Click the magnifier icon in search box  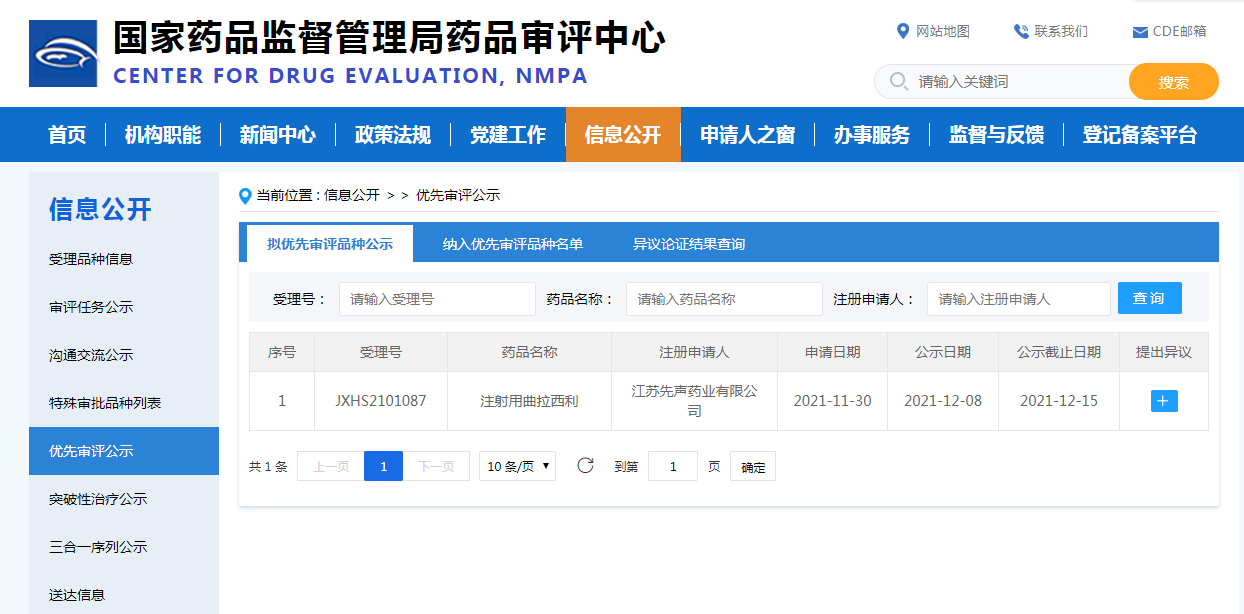[898, 81]
